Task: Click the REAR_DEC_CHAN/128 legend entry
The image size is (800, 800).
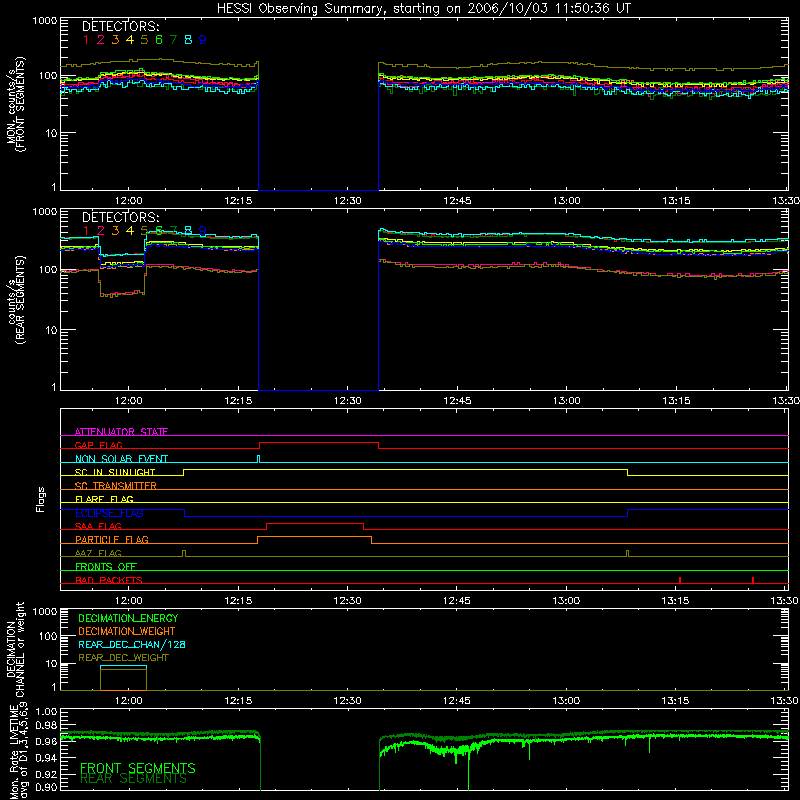Action: (132, 644)
